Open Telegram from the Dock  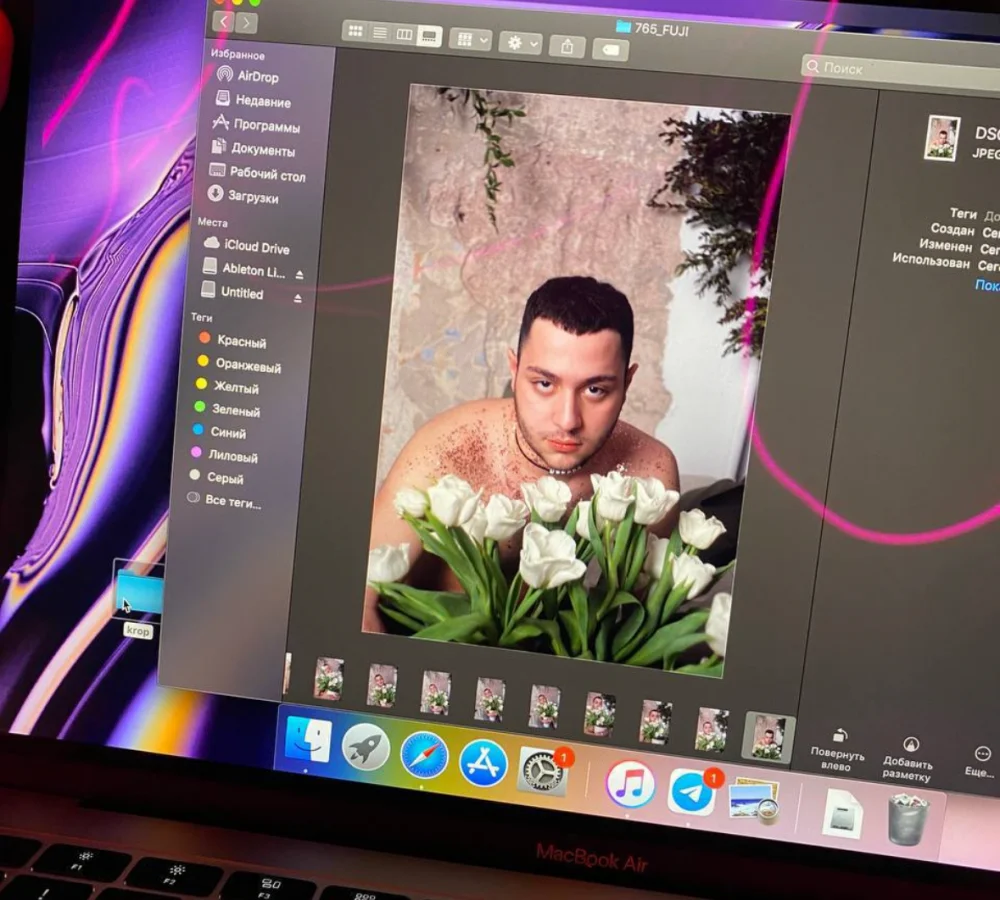click(691, 792)
